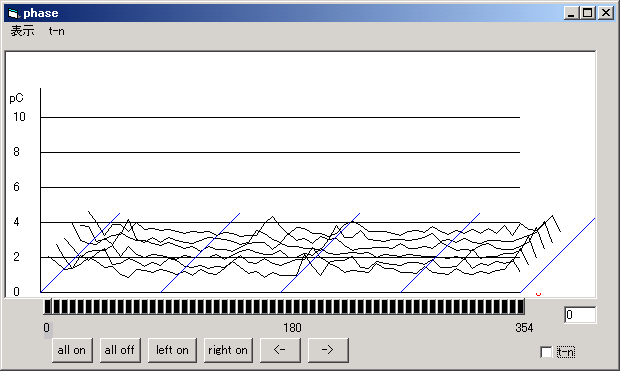Image resolution: width=620 pixels, height=371 pixels.
Task: Minimize the phase window
Action: click(571, 13)
